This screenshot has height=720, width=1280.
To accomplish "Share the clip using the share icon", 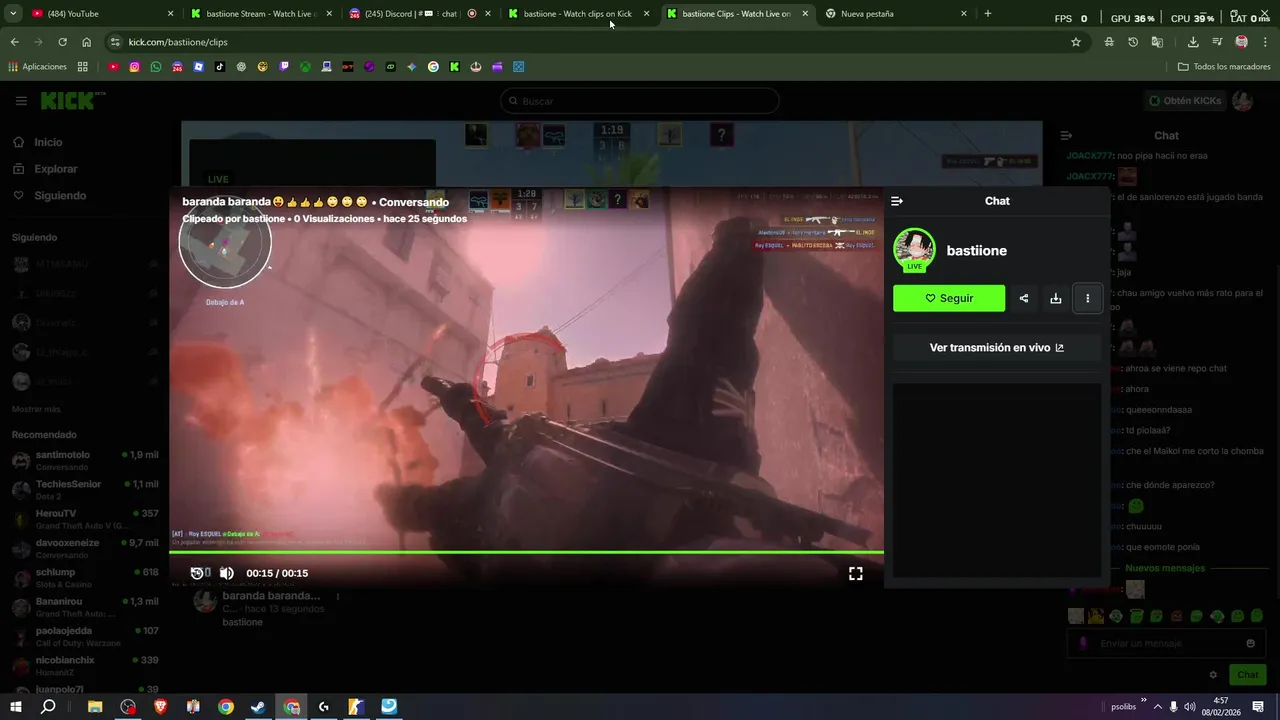I will [1023, 298].
